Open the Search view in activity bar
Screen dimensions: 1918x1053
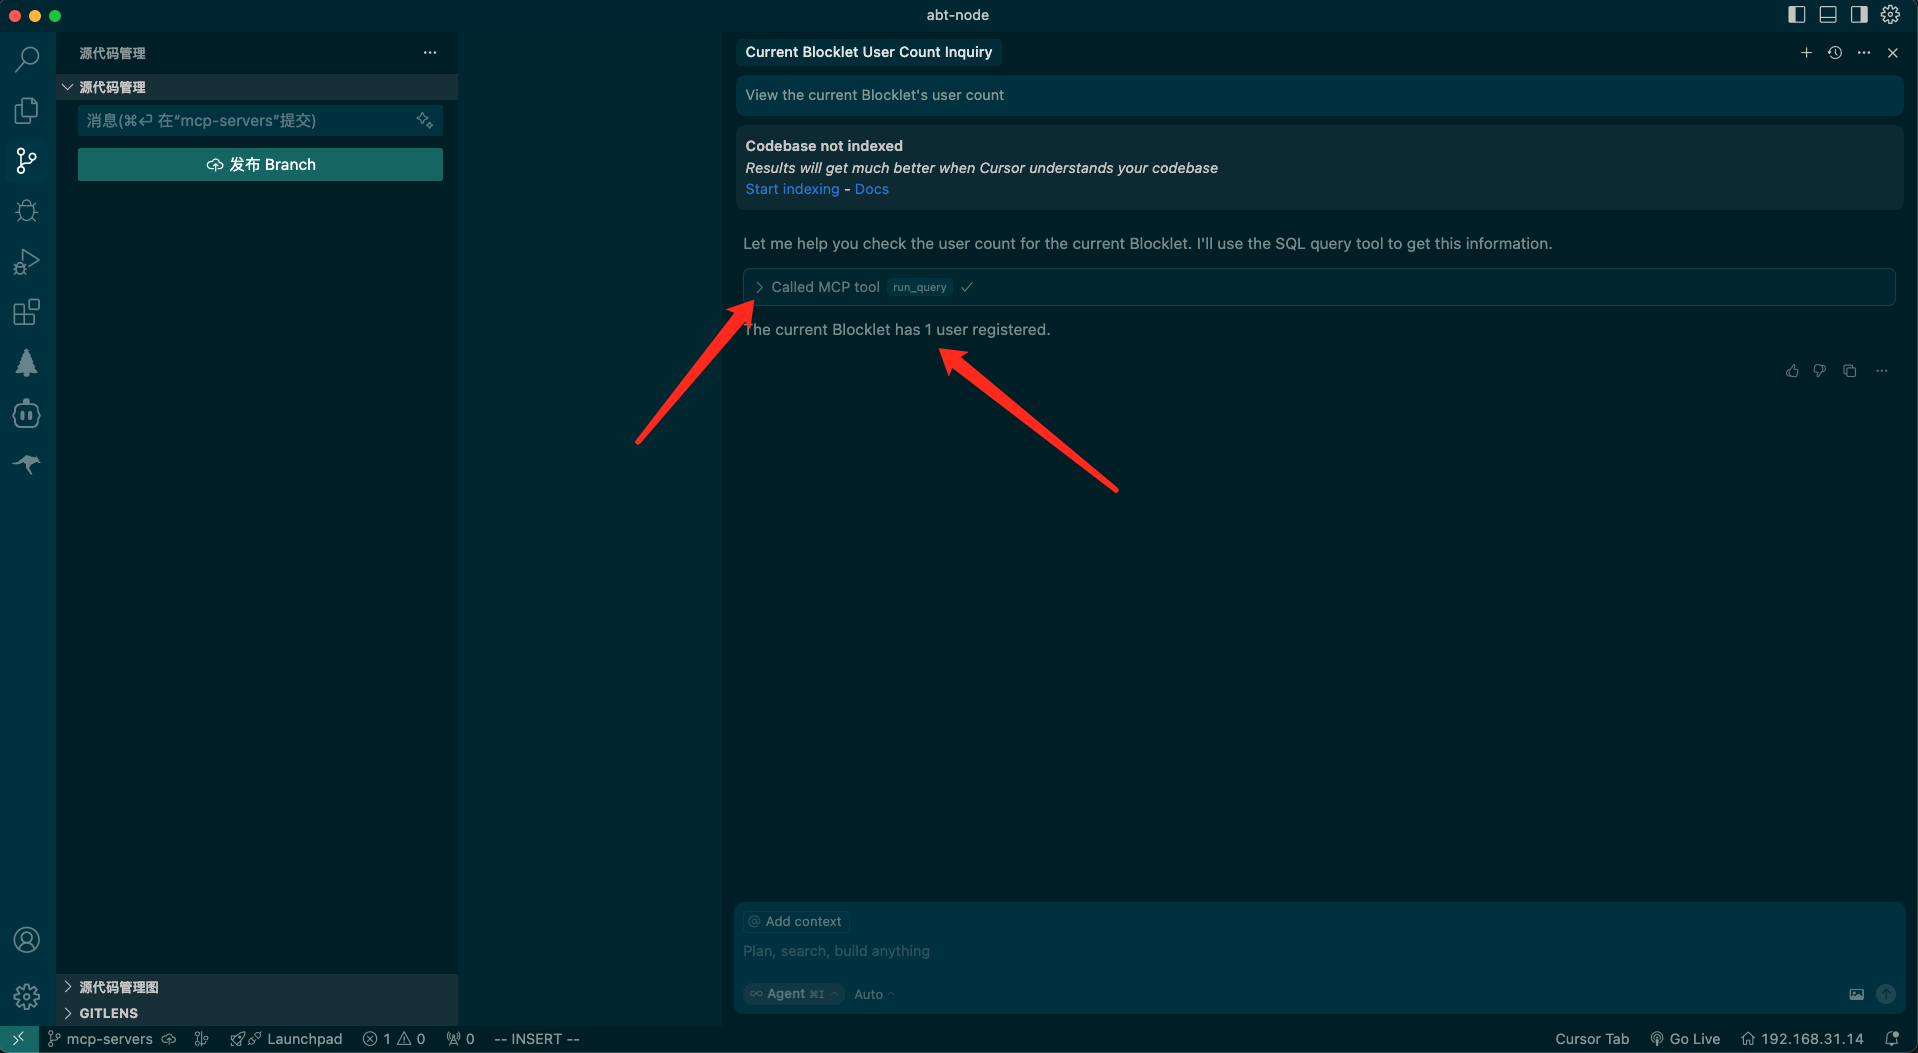27,59
